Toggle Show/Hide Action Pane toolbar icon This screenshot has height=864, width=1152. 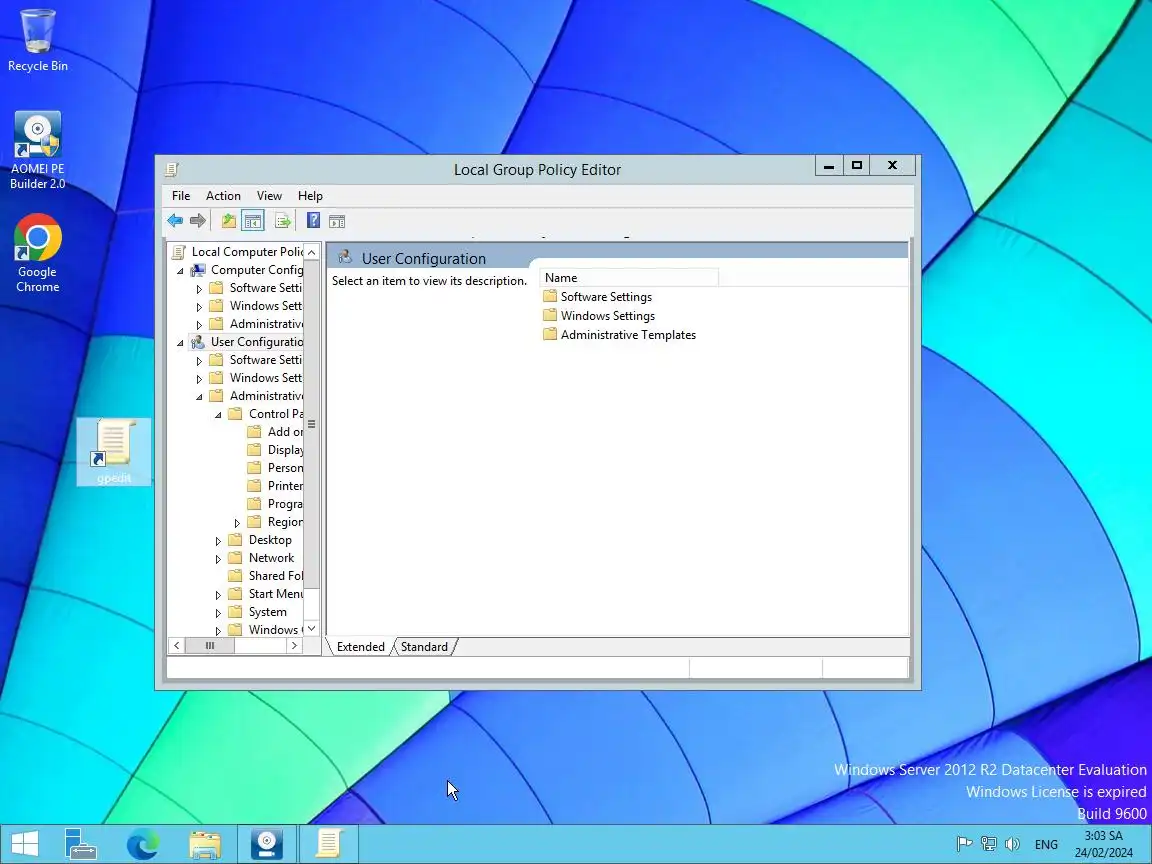(x=336, y=220)
